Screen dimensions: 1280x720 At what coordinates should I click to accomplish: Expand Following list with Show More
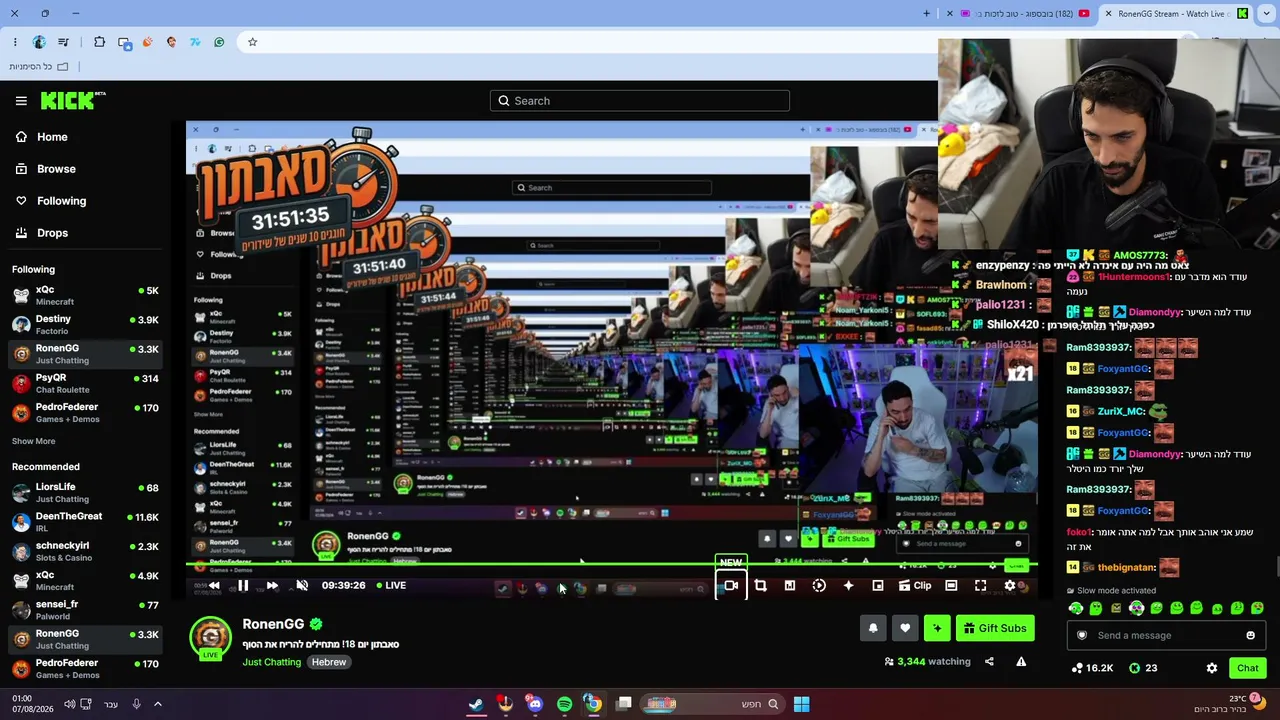[x=34, y=441]
